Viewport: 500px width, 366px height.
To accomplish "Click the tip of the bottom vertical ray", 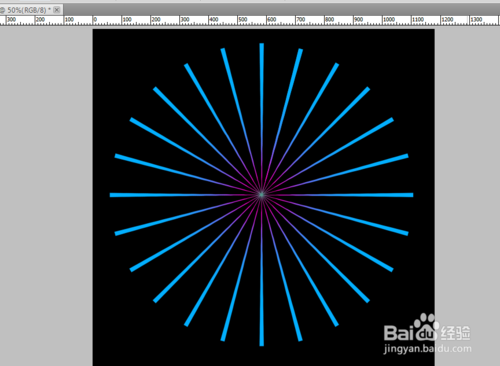I will [x=262, y=344].
